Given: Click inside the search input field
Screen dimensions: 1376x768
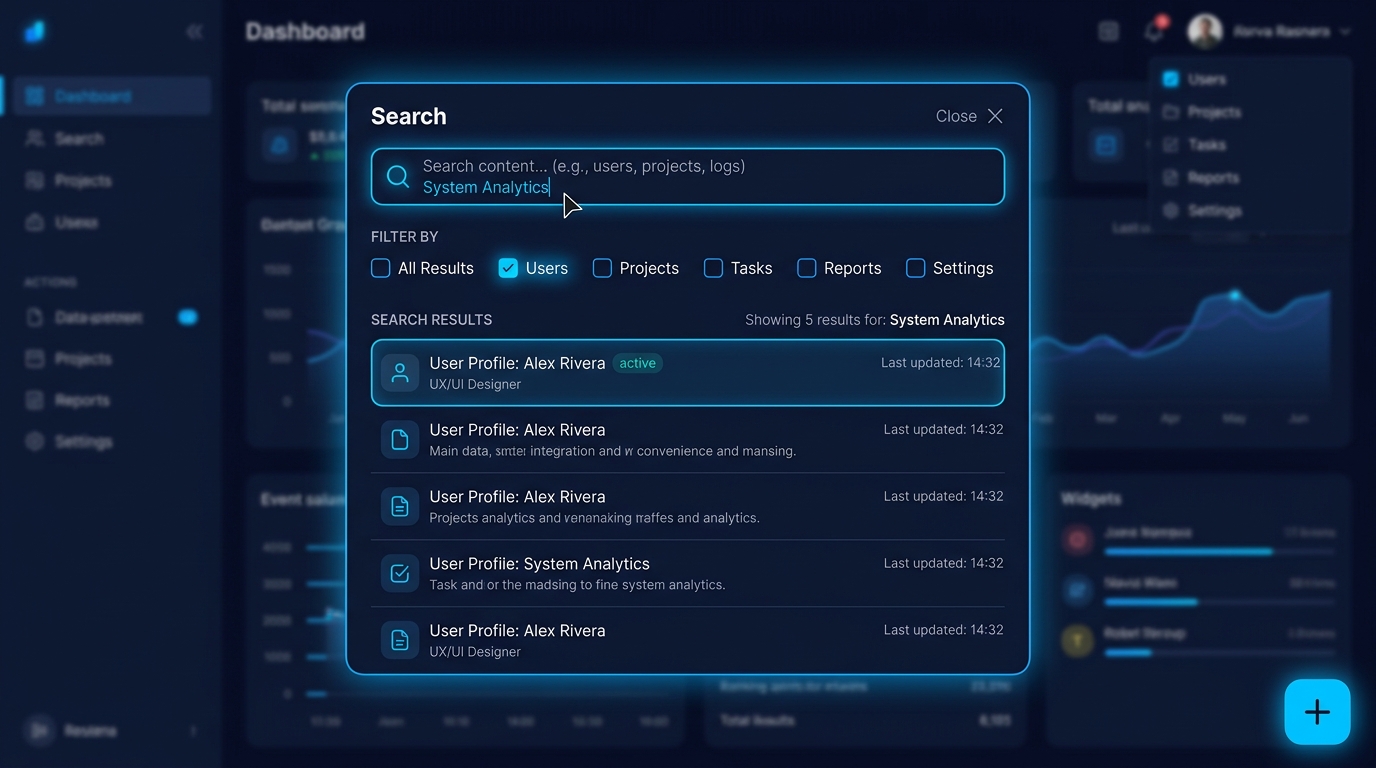Looking at the screenshot, I should pyautogui.click(x=688, y=177).
